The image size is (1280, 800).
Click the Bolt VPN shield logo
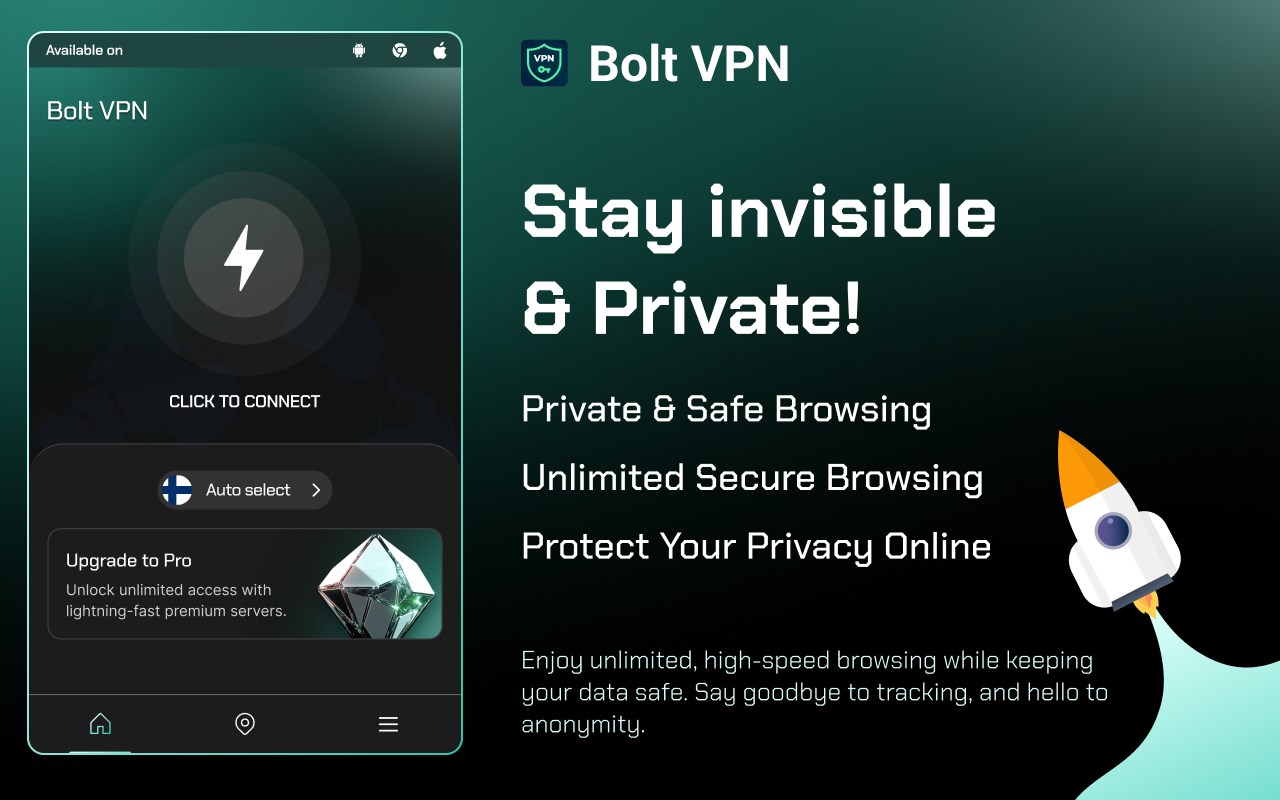[544, 63]
